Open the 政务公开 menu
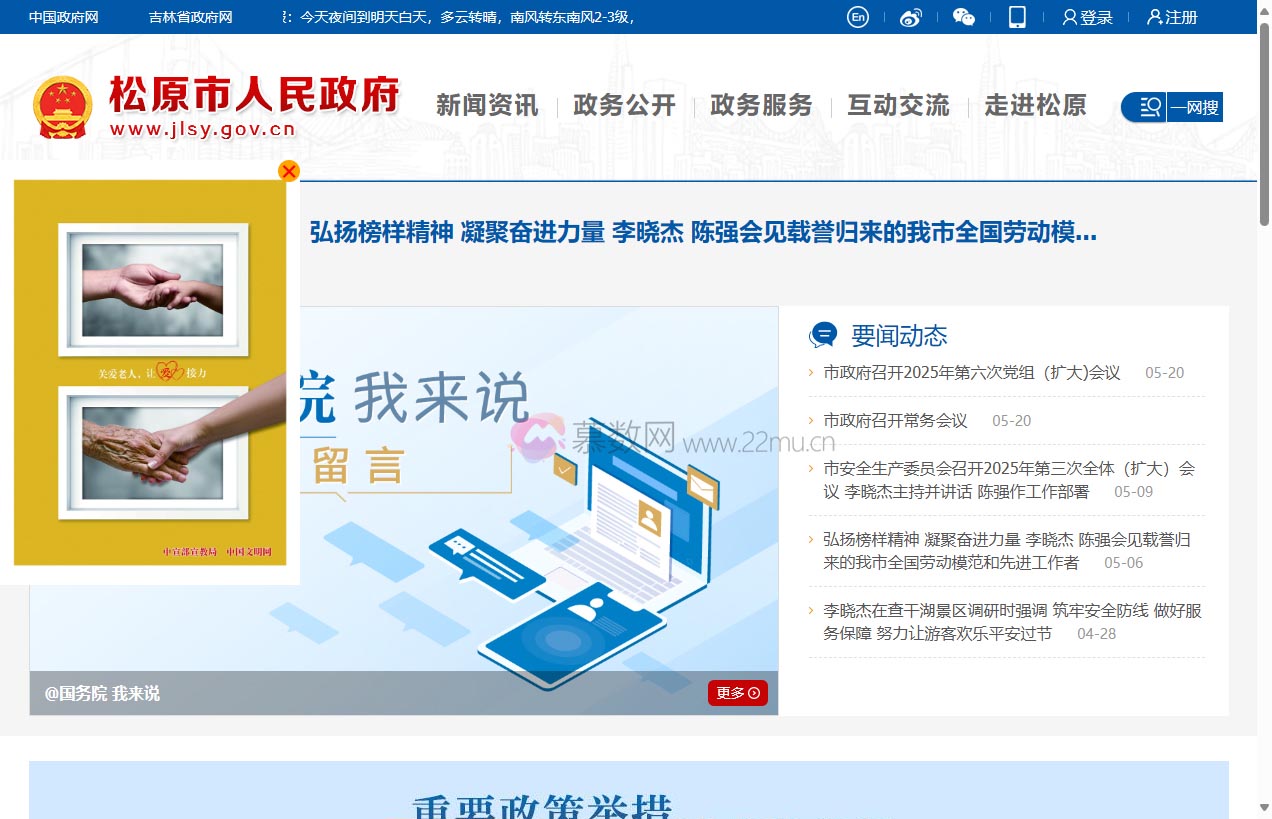Viewport: 1272px width, 819px height. point(624,106)
